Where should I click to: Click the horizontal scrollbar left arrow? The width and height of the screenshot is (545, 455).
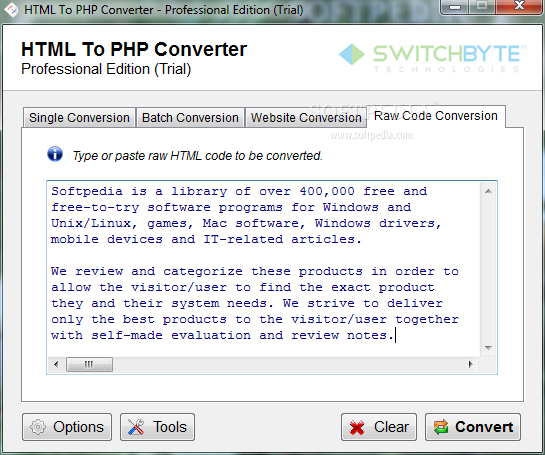point(56,364)
